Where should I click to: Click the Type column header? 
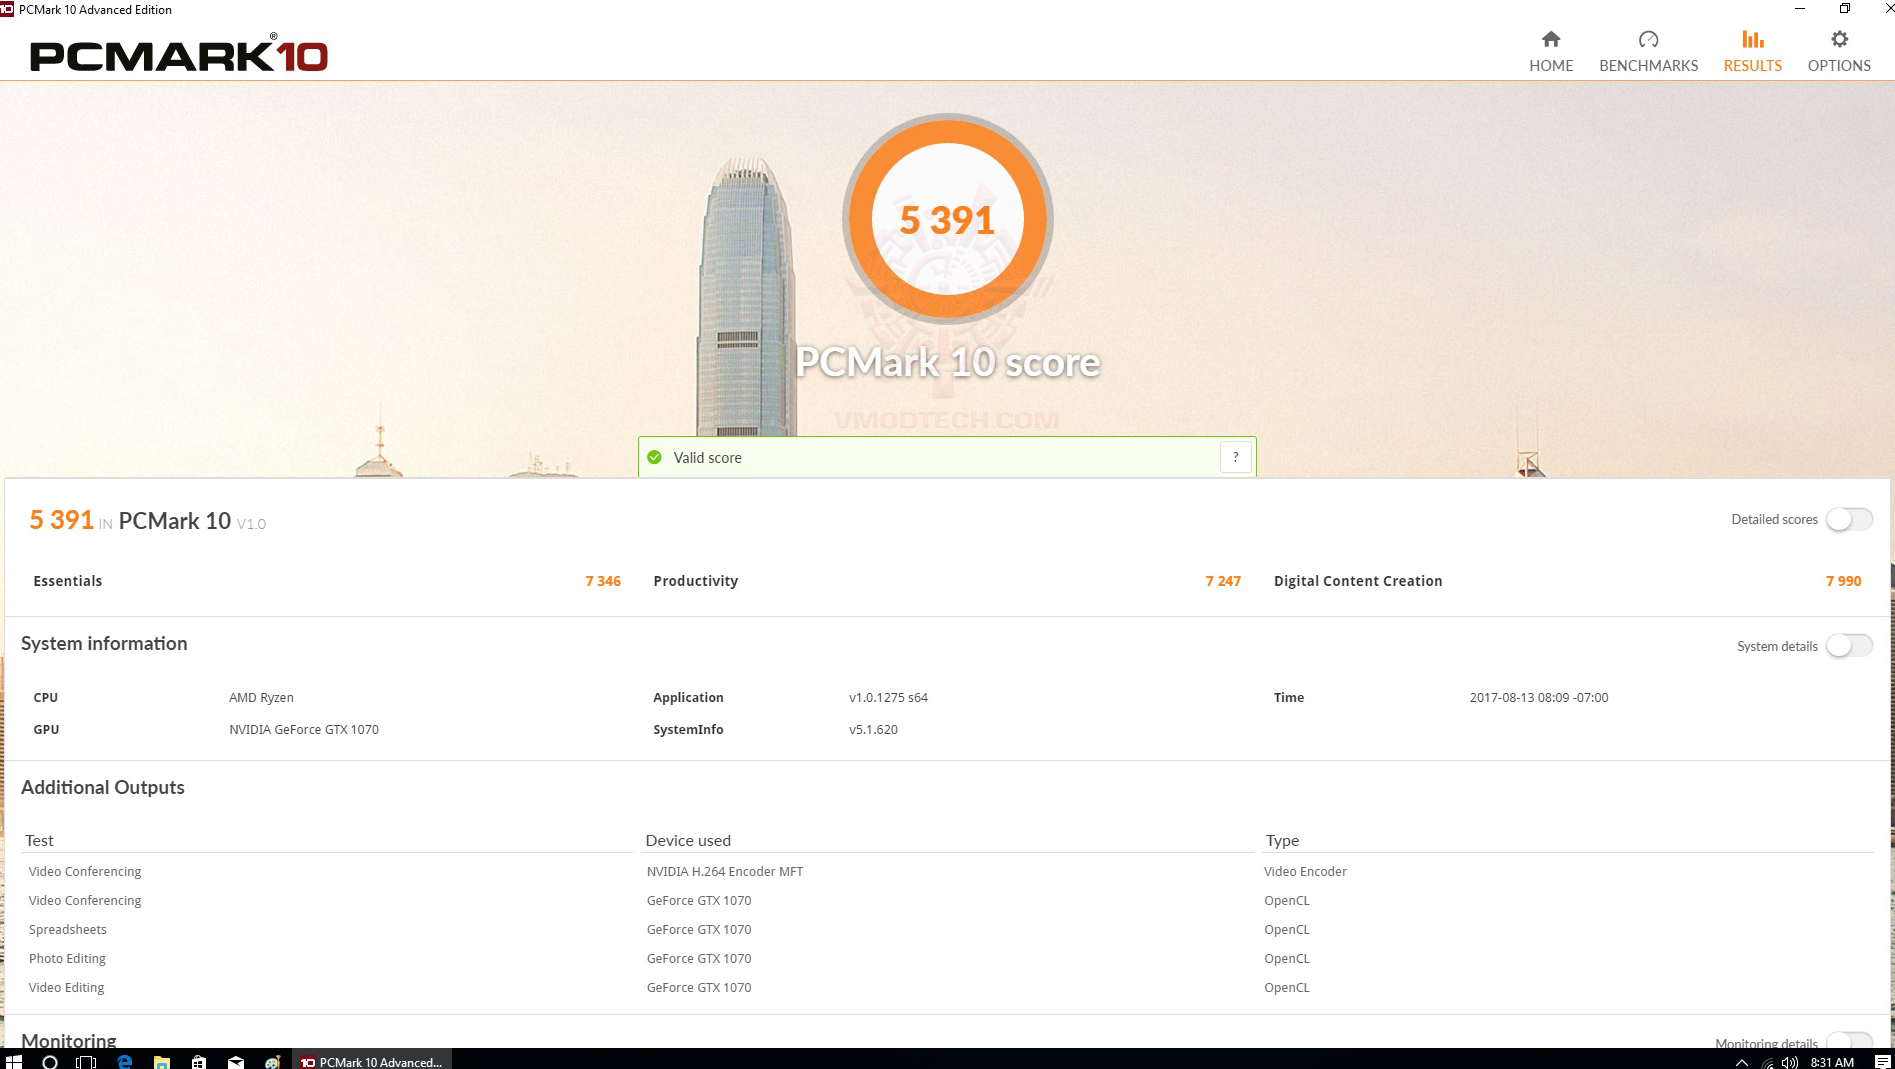(1282, 841)
